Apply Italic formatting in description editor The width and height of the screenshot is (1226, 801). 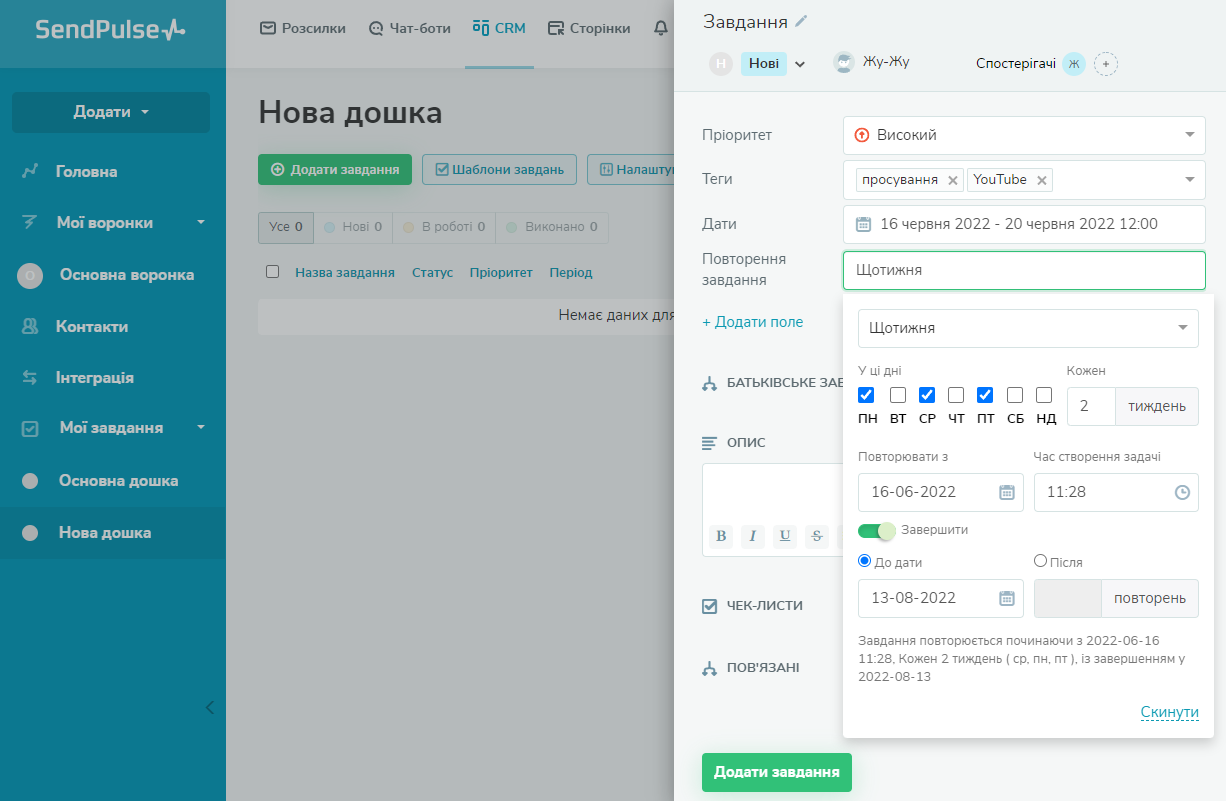coord(753,536)
